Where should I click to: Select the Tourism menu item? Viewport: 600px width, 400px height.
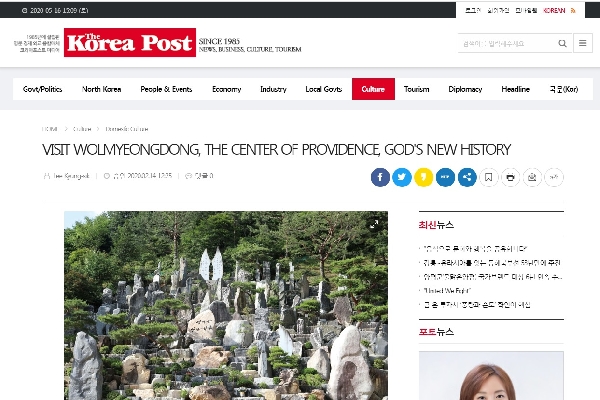416,89
